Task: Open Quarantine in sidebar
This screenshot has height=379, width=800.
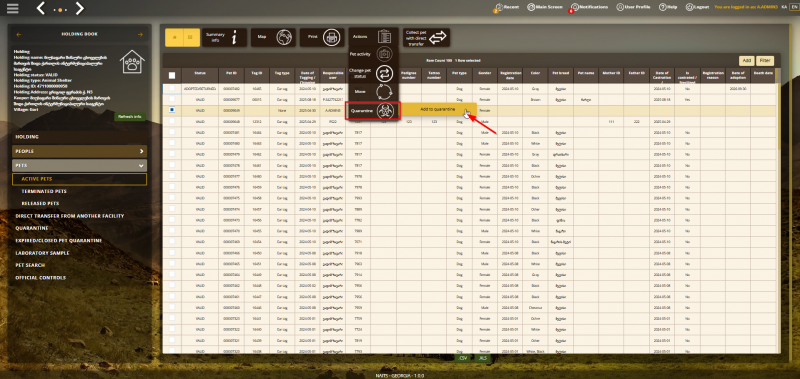Action: [x=32, y=229]
